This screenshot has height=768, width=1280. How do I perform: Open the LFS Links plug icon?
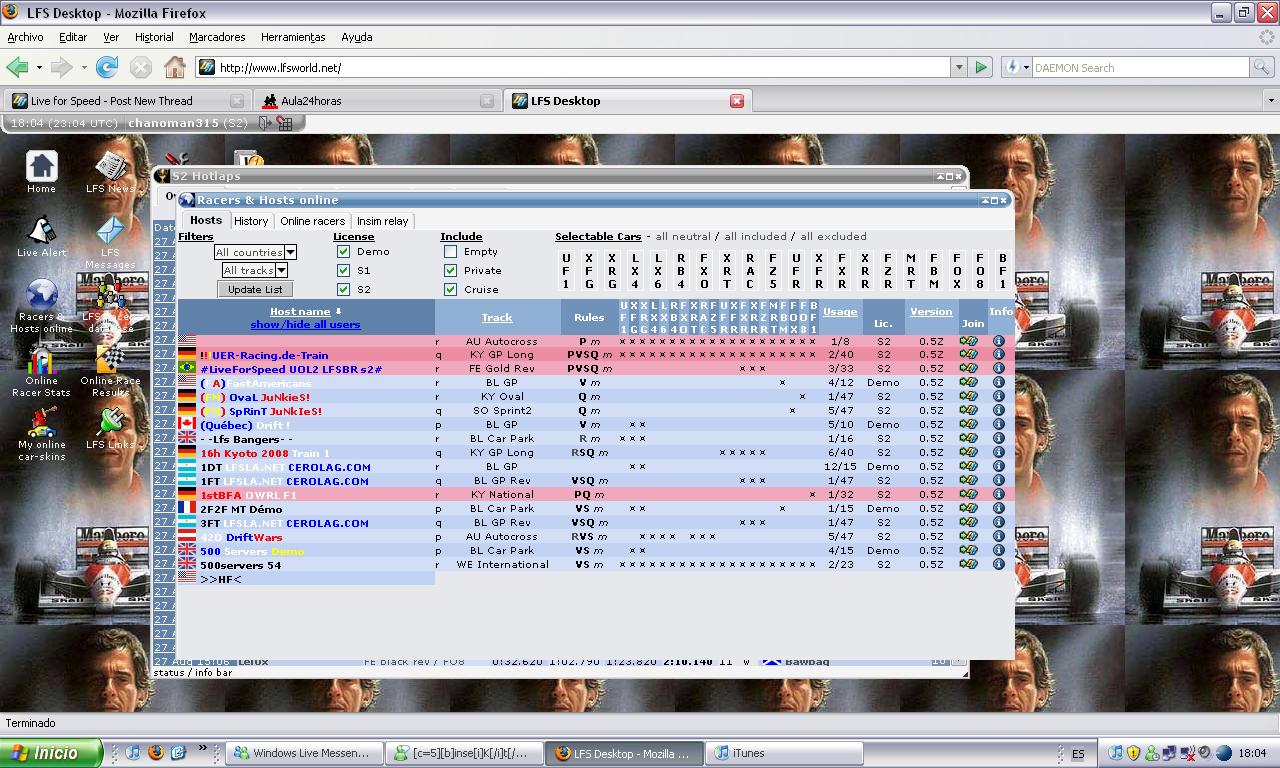(x=110, y=421)
